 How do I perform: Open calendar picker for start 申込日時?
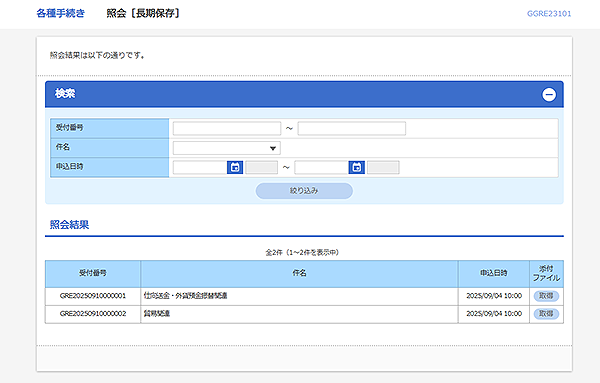click(x=235, y=167)
